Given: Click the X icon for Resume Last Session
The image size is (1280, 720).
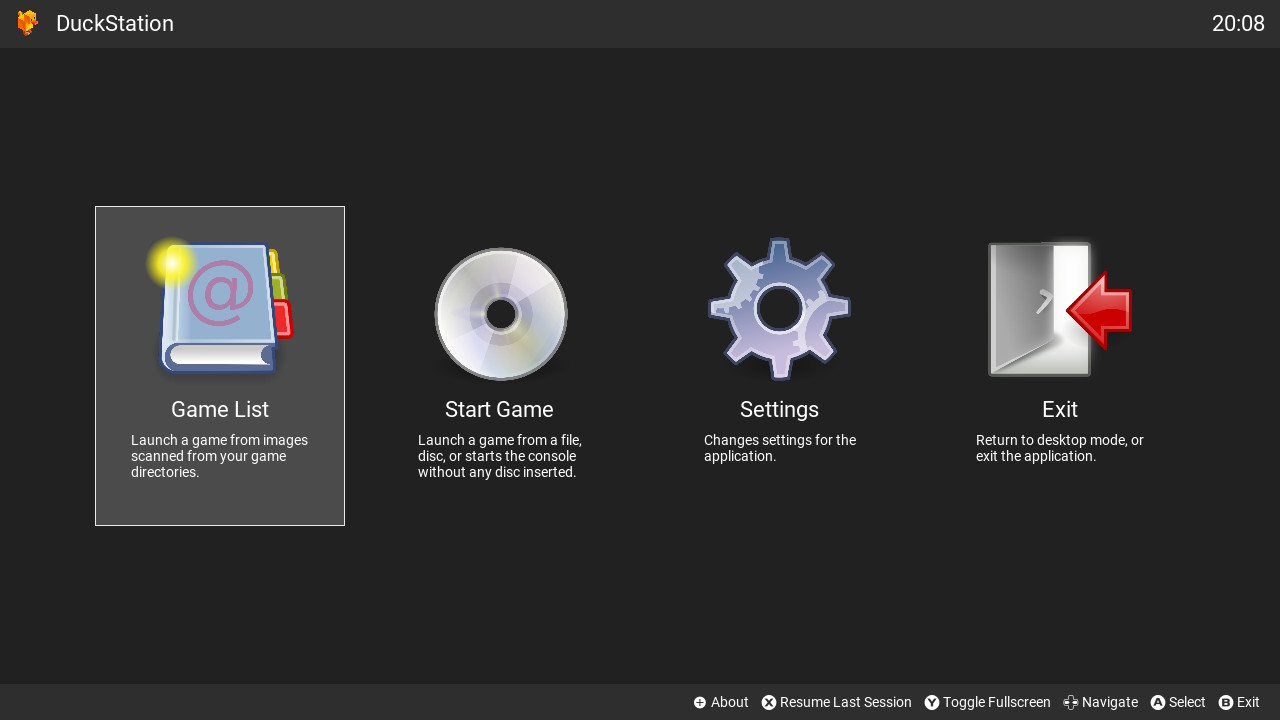Looking at the screenshot, I should point(769,702).
